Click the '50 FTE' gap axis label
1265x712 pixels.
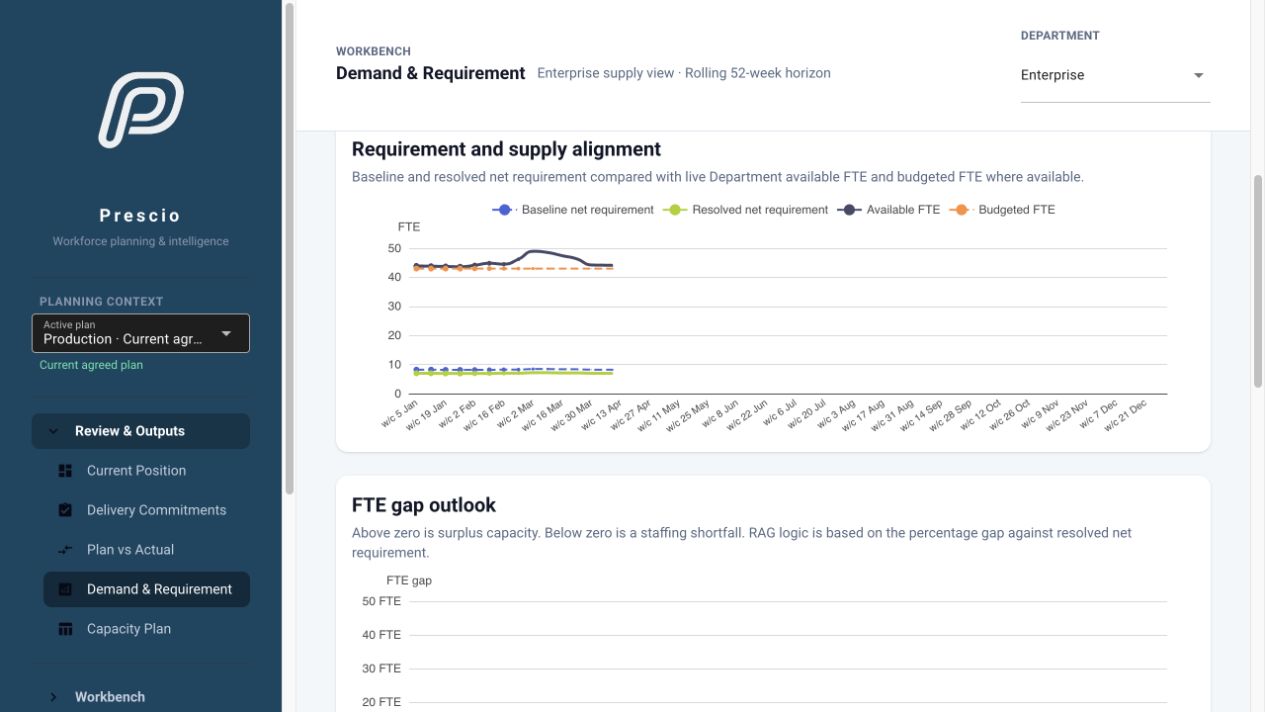[381, 601]
